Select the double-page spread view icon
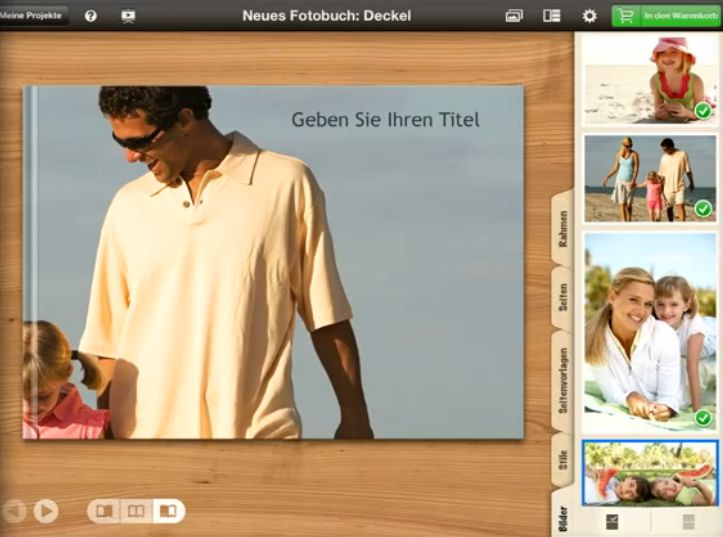The width and height of the screenshot is (723, 537). 136,511
